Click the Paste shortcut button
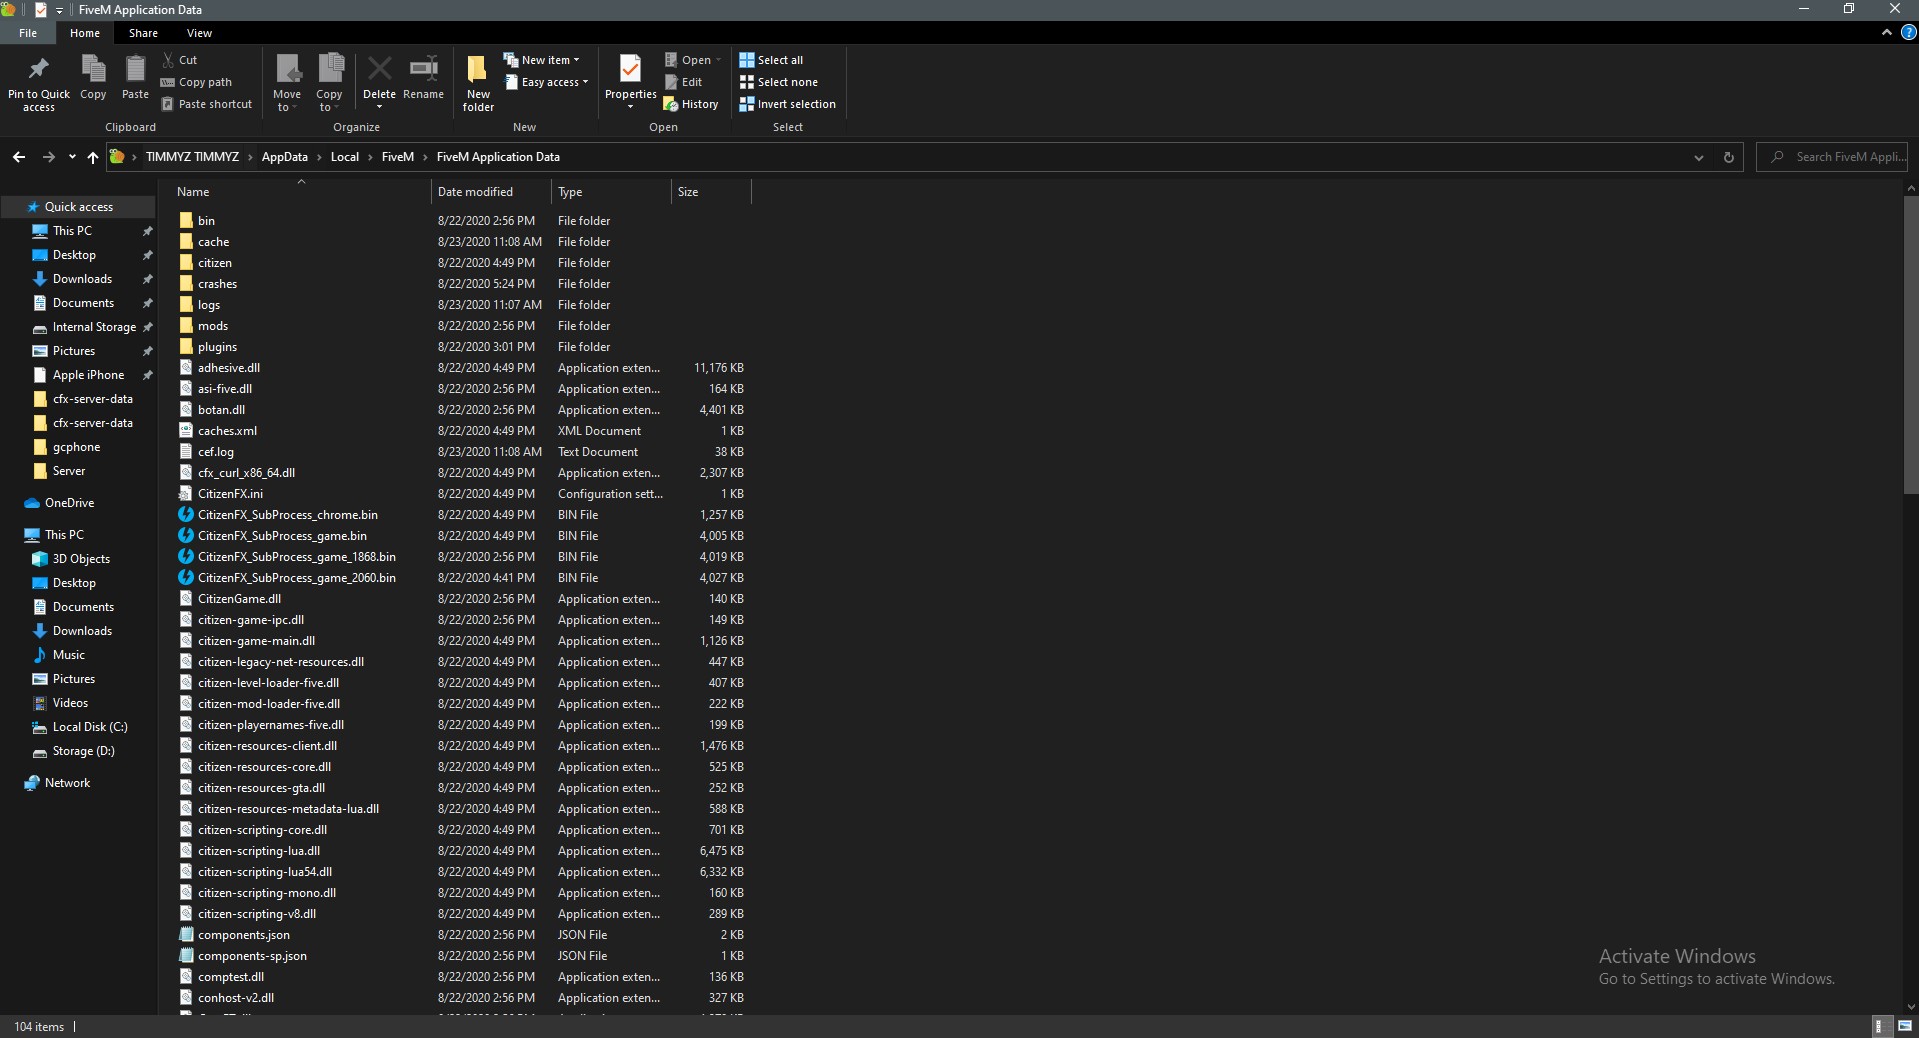This screenshot has width=1919, height=1038. [x=206, y=103]
